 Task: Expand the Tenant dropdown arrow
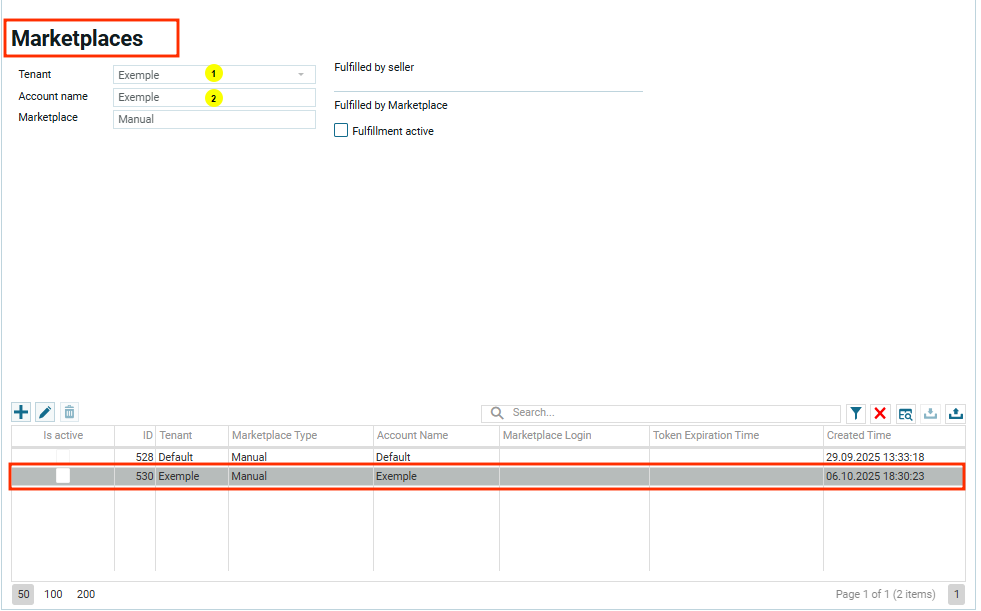click(x=300, y=75)
